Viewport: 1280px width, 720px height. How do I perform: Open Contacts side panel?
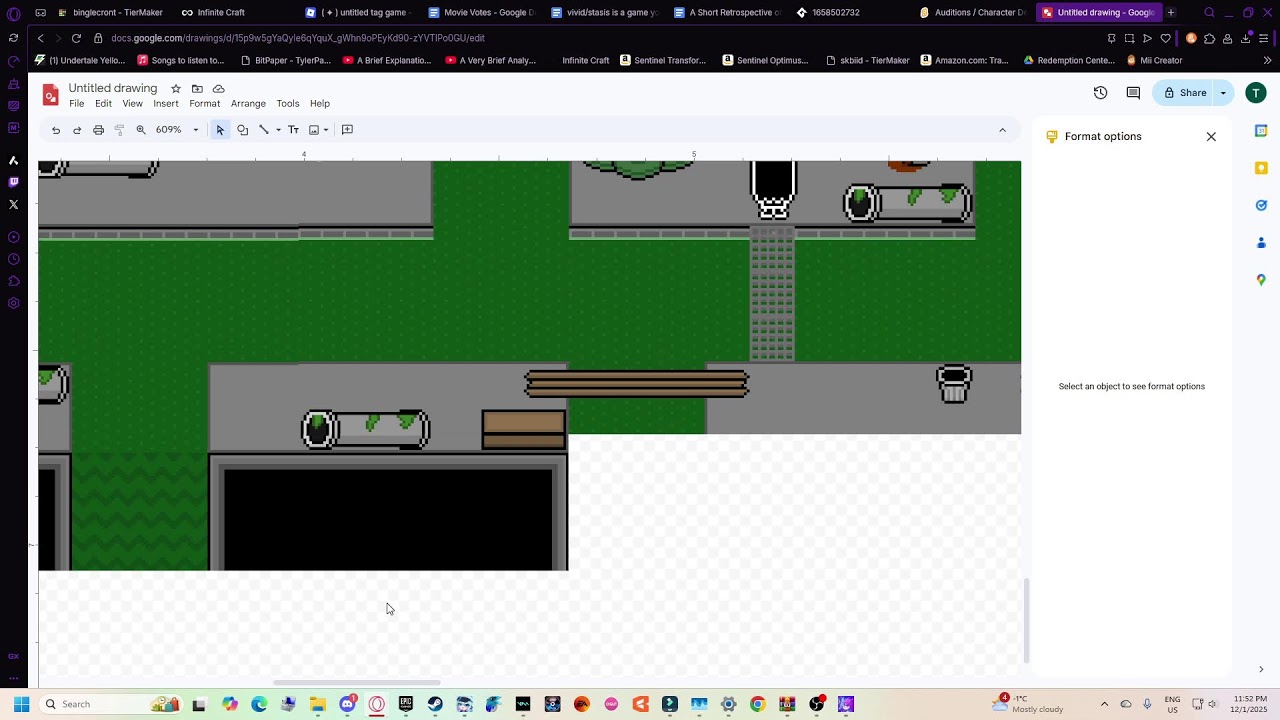(x=1261, y=243)
